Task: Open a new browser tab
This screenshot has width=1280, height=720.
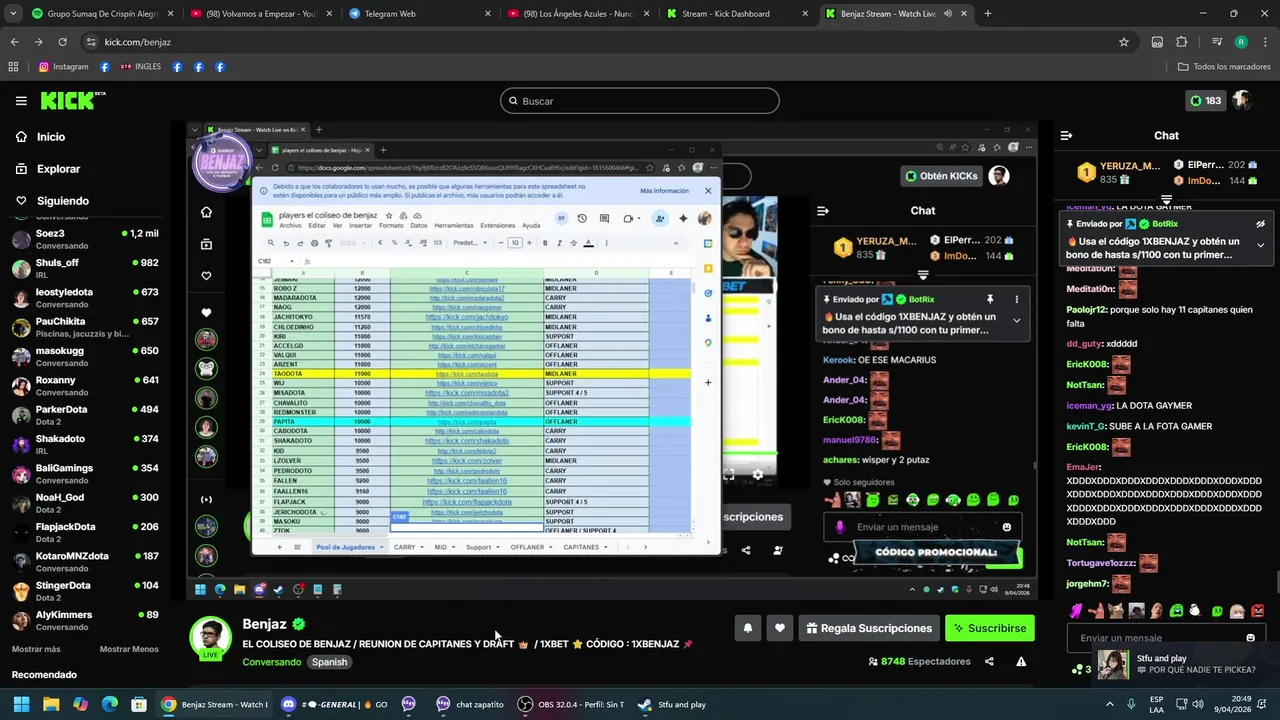Action: (988, 13)
